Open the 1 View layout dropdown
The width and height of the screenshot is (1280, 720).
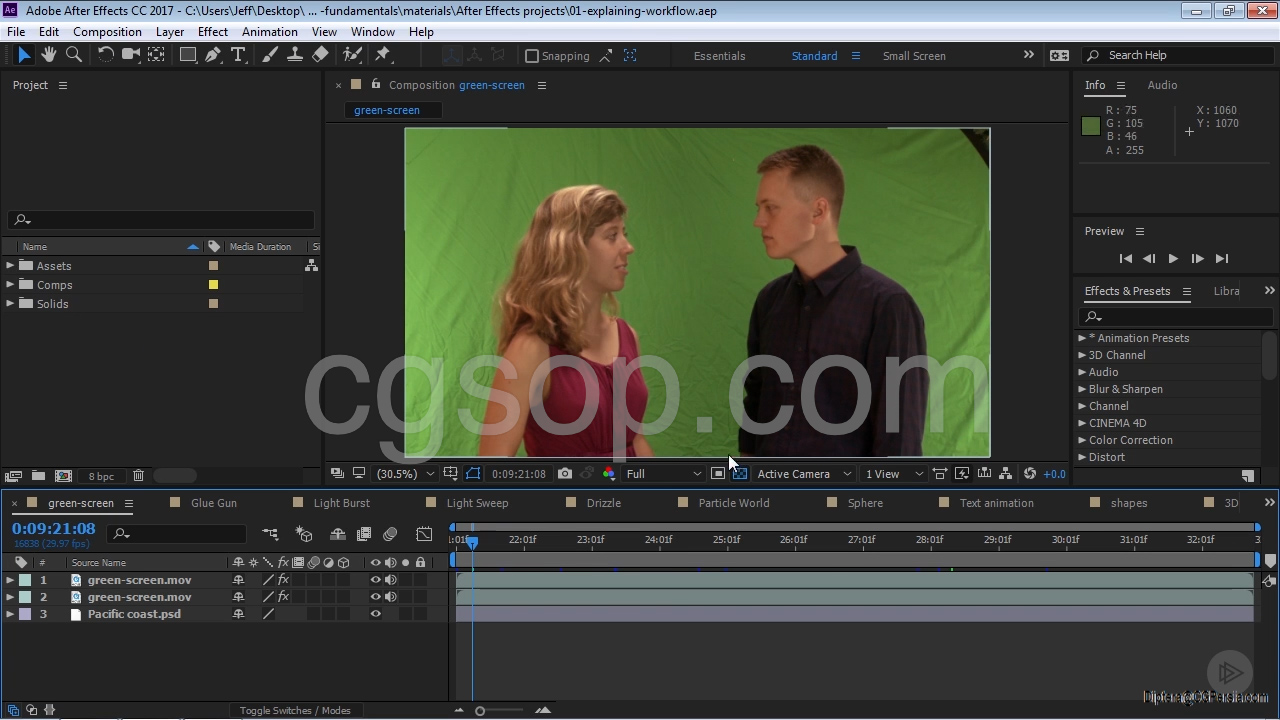pyautogui.click(x=894, y=474)
